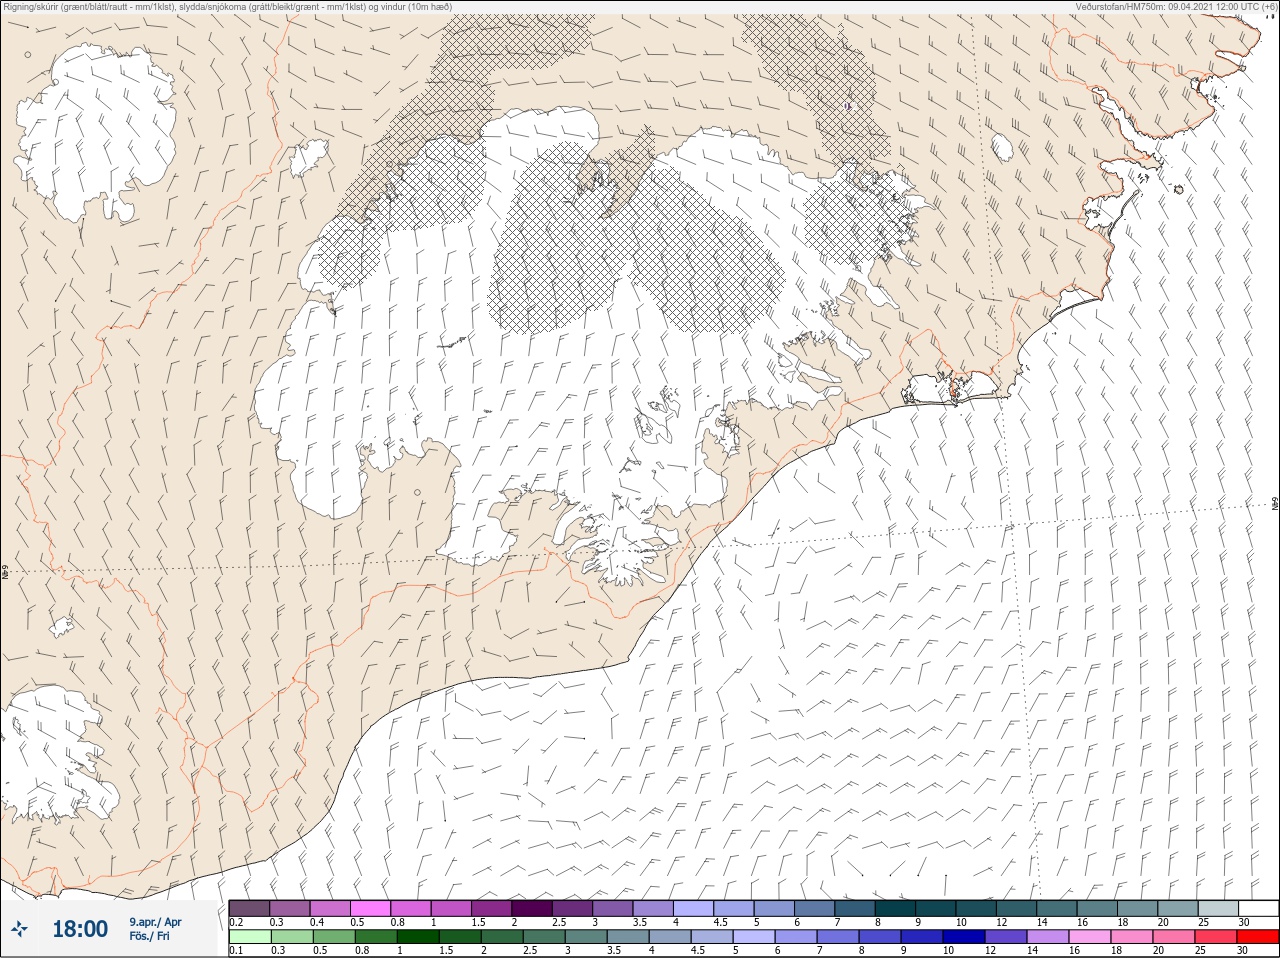Select the hot pink 25 swatch in lower row

[1216, 937]
